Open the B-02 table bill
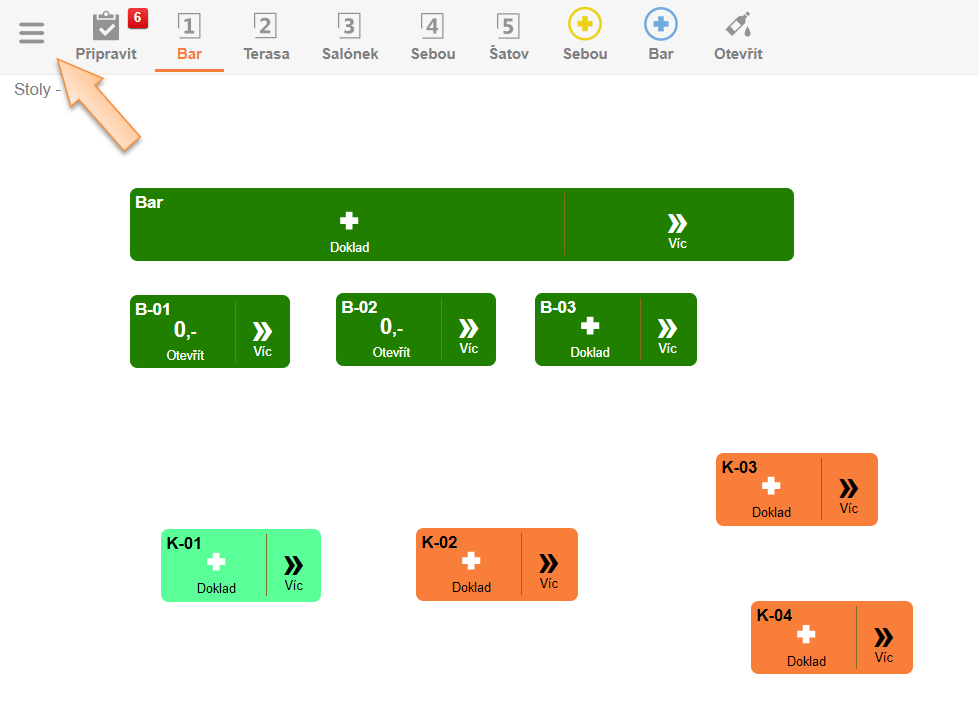The width and height of the screenshot is (979, 722). (391, 334)
